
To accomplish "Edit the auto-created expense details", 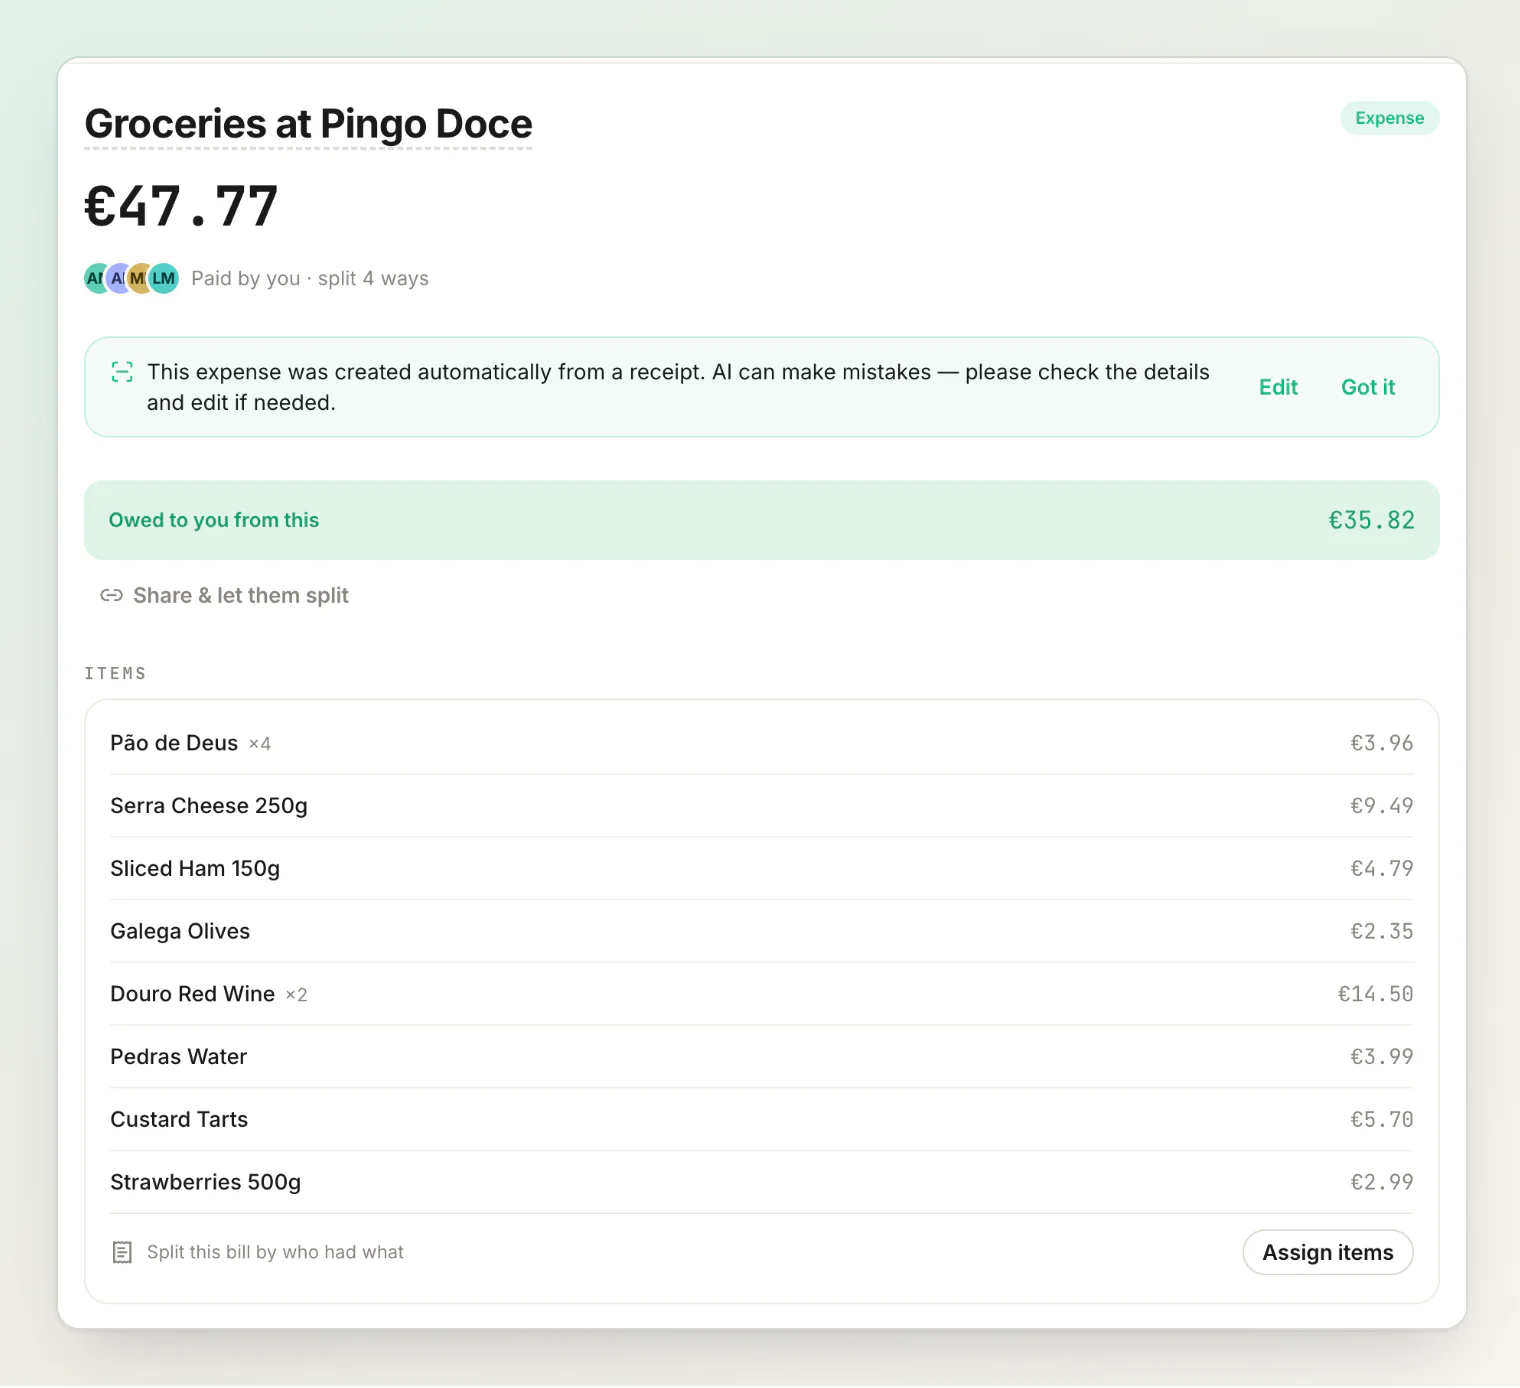I will click(x=1278, y=387).
